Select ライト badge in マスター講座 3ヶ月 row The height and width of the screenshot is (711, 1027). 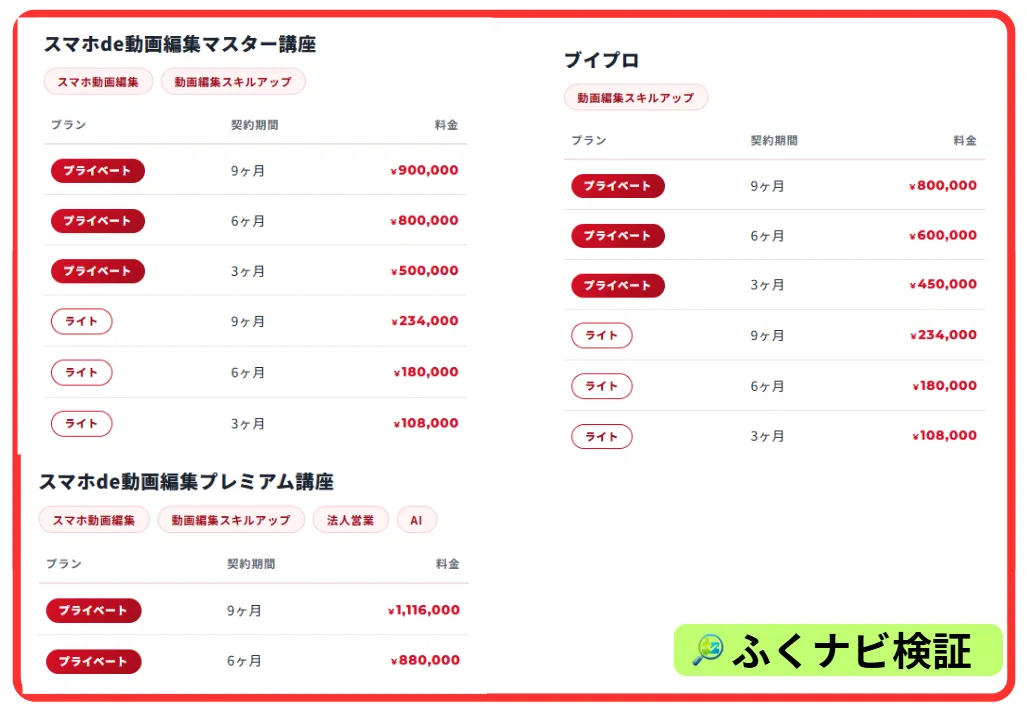pos(81,424)
